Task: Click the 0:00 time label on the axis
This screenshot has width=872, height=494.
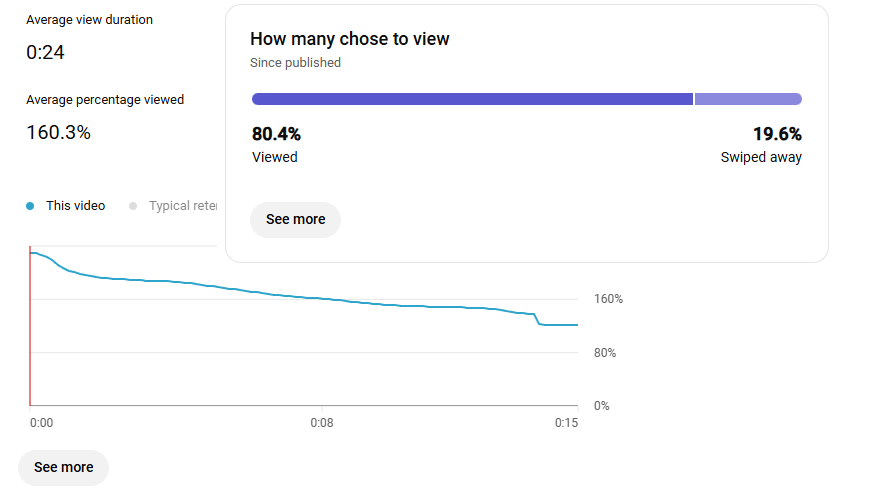Action: click(x=42, y=423)
